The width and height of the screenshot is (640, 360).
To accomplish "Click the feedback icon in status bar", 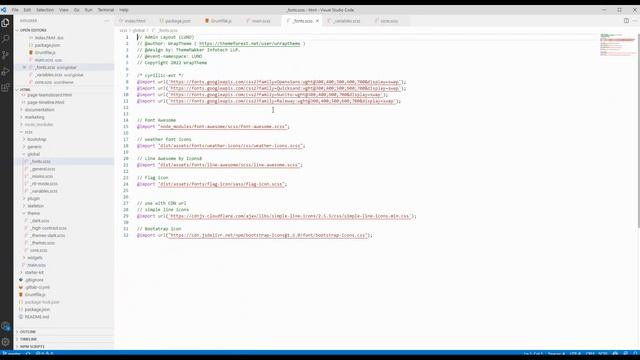I will click(x=626, y=354).
